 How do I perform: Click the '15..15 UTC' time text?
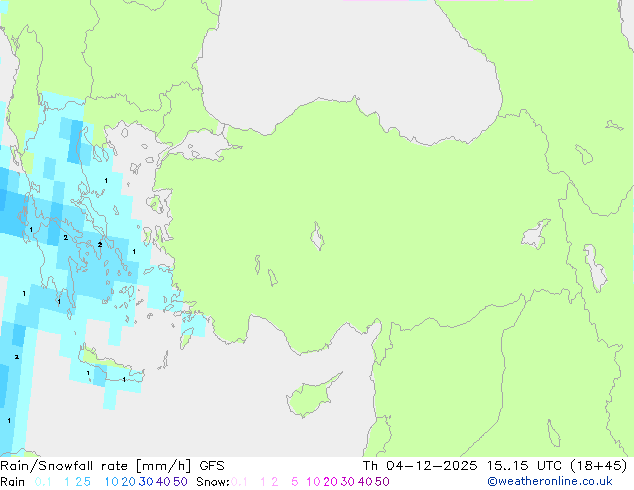click(x=524, y=466)
